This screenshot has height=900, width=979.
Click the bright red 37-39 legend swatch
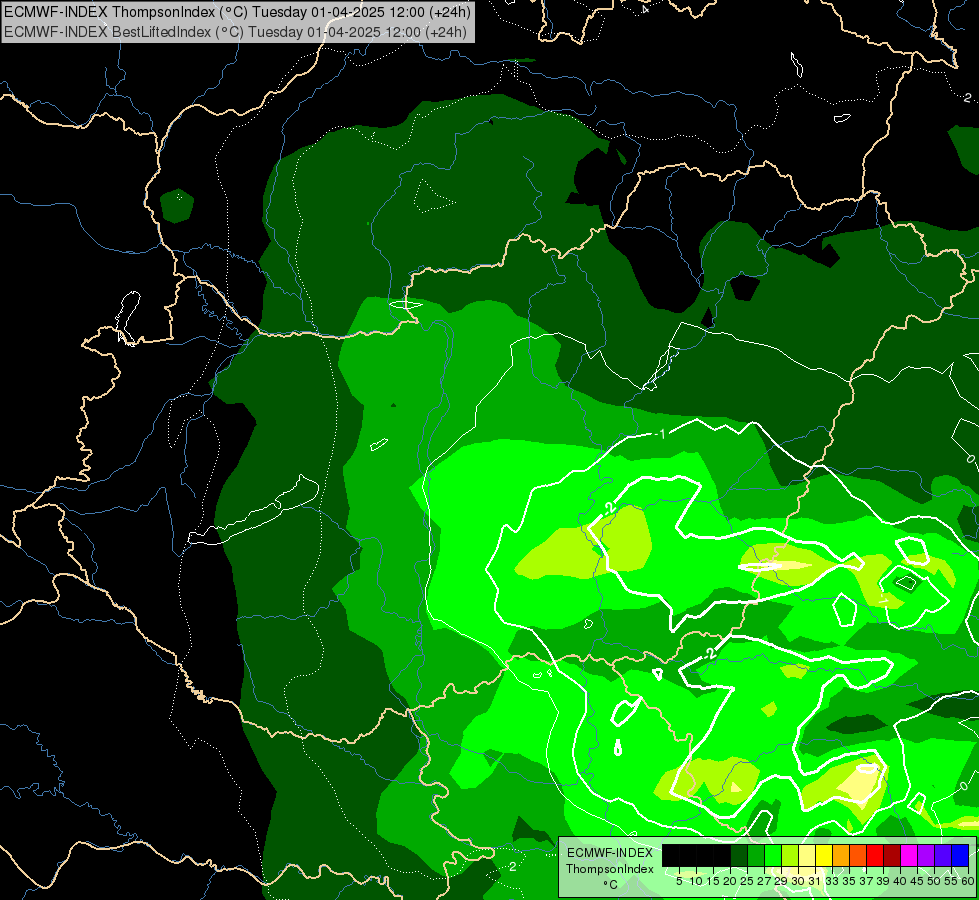[875, 855]
